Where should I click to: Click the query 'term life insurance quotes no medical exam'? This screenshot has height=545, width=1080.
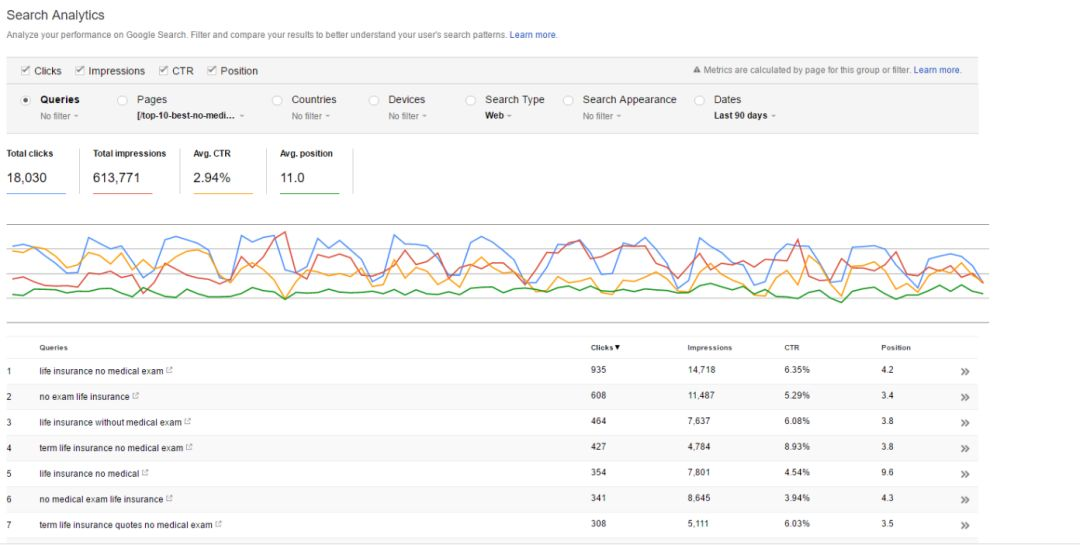[126, 524]
